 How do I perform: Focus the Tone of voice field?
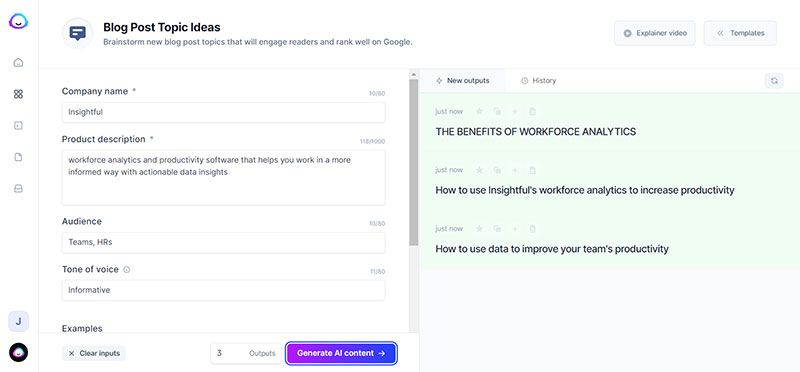pos(223,290)
